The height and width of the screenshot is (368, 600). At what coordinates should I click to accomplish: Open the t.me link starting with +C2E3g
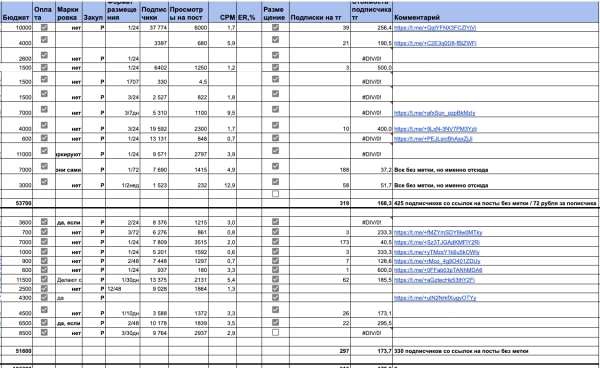pos(435,43)
